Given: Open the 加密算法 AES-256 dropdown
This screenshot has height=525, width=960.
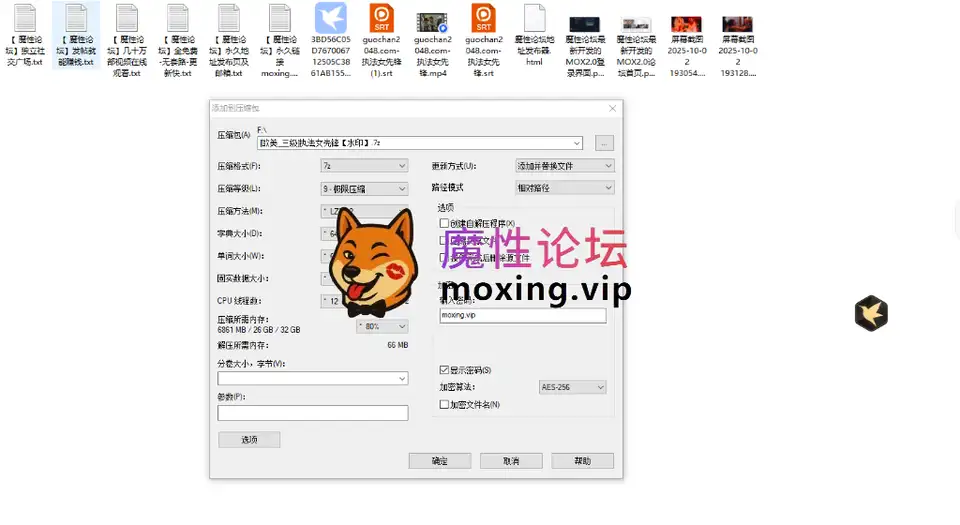Looking at the screenshot, I should (572, 387).
